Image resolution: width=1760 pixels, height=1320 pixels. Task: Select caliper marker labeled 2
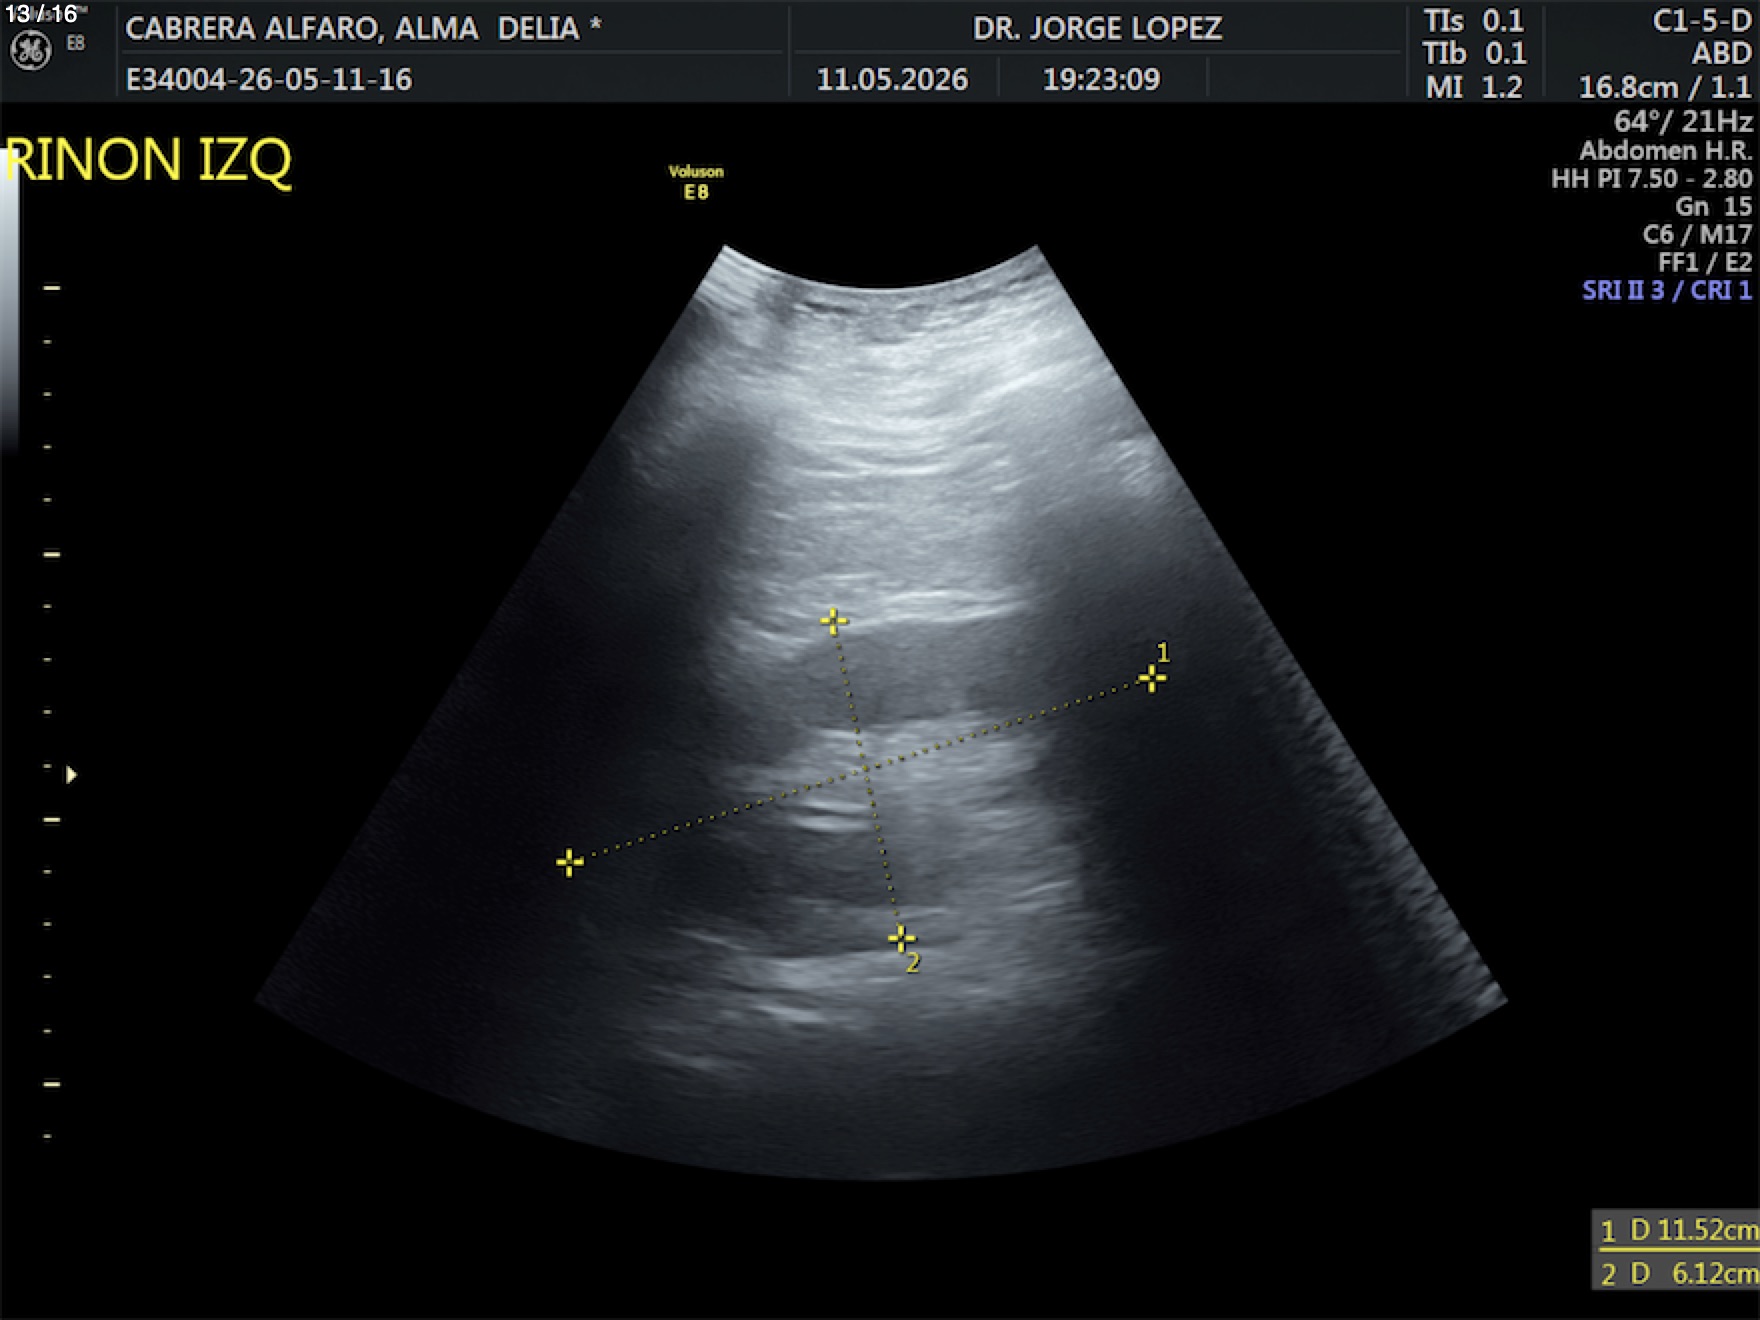tap(901, 938)
